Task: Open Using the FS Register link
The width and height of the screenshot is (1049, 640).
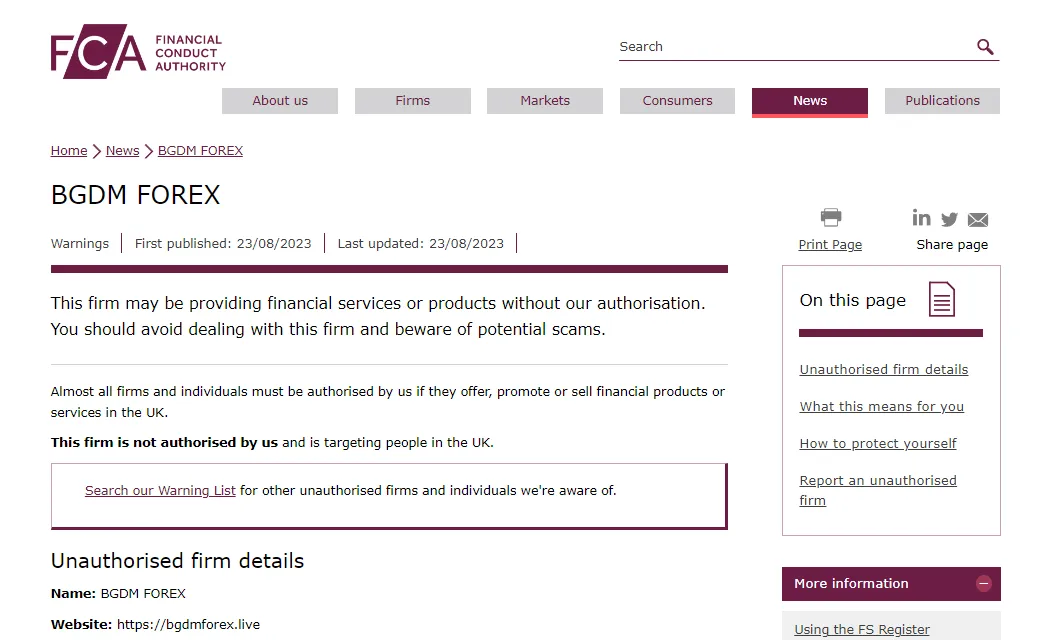Action: (862, 629)
